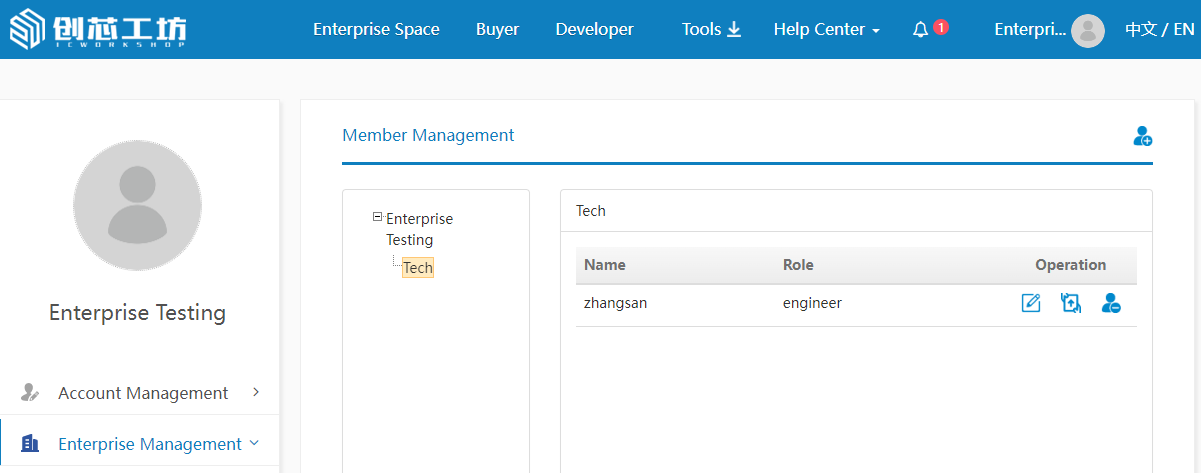
Task: Open the Buyer menu item
Action: (497, 30)
